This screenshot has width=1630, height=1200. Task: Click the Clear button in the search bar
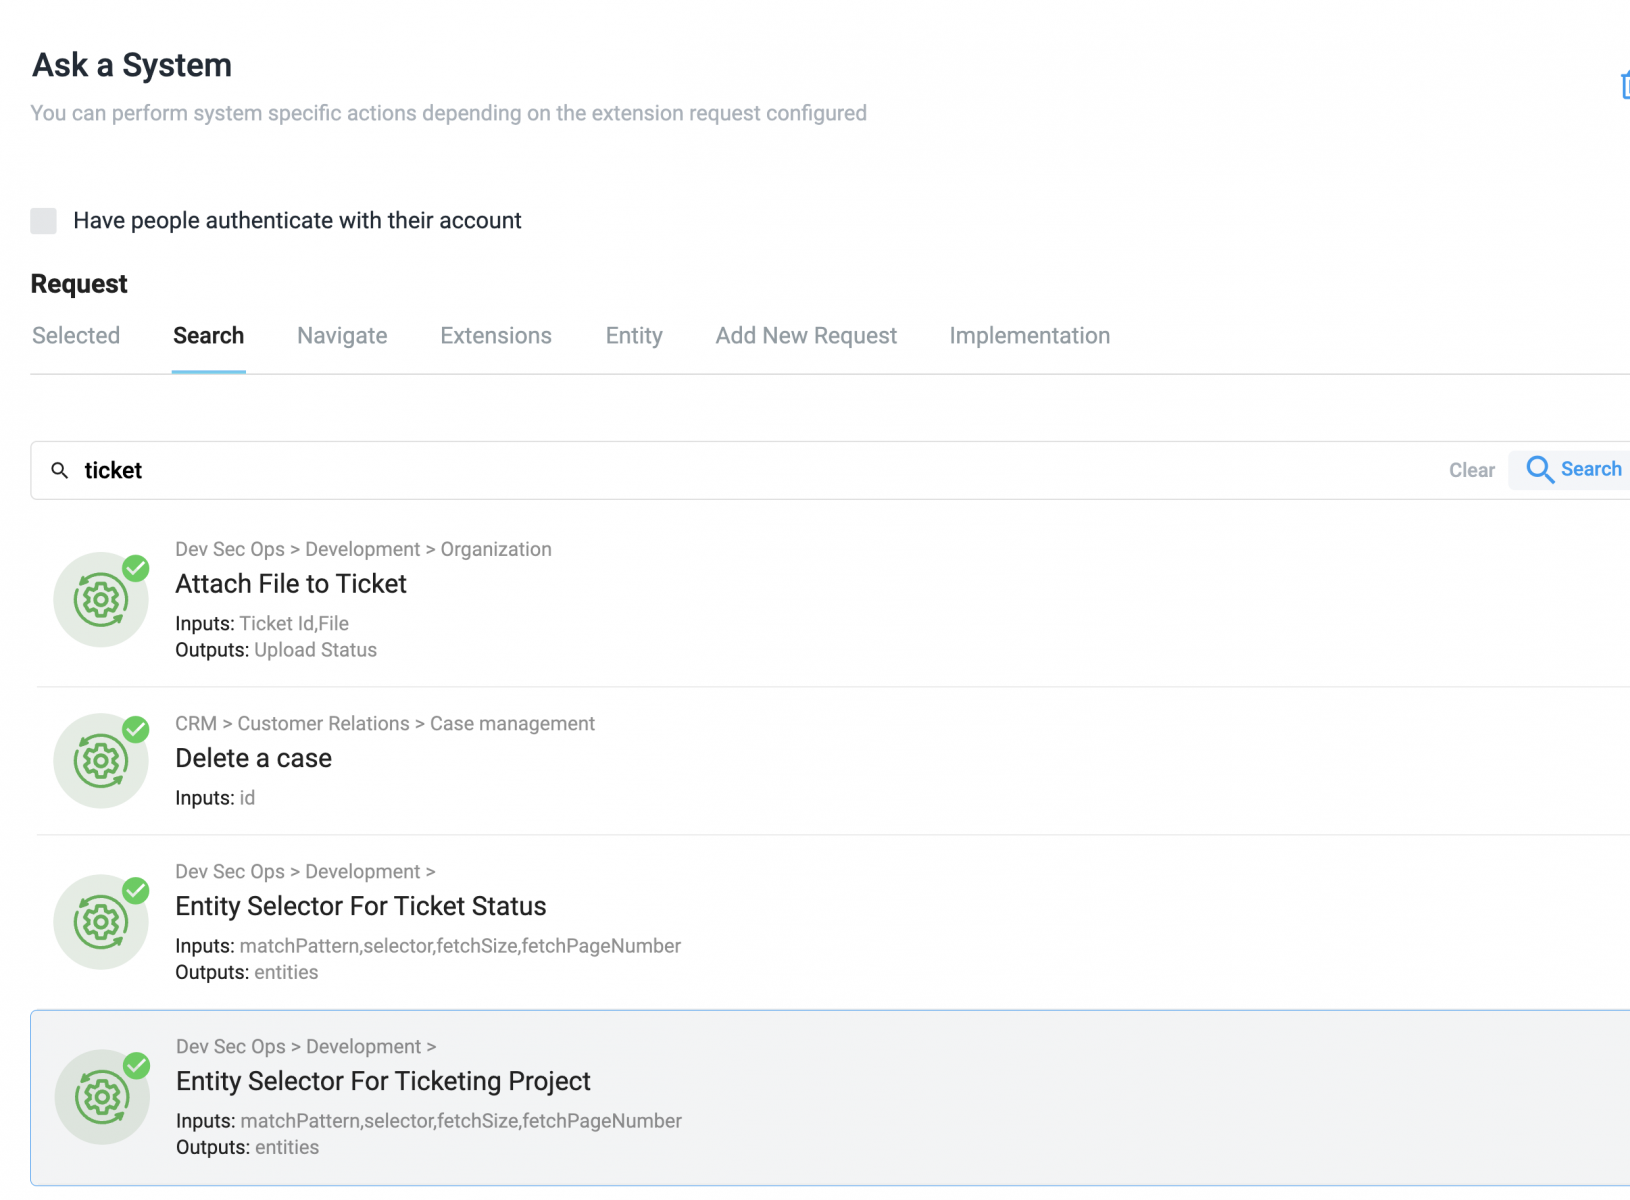(1472, 470)
